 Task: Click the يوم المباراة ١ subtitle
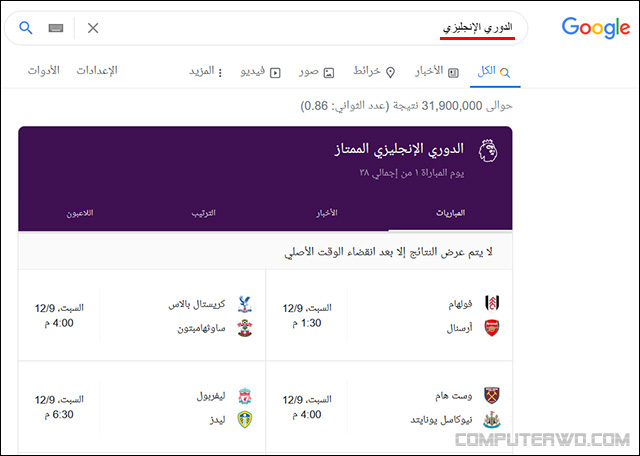point(411,173)
